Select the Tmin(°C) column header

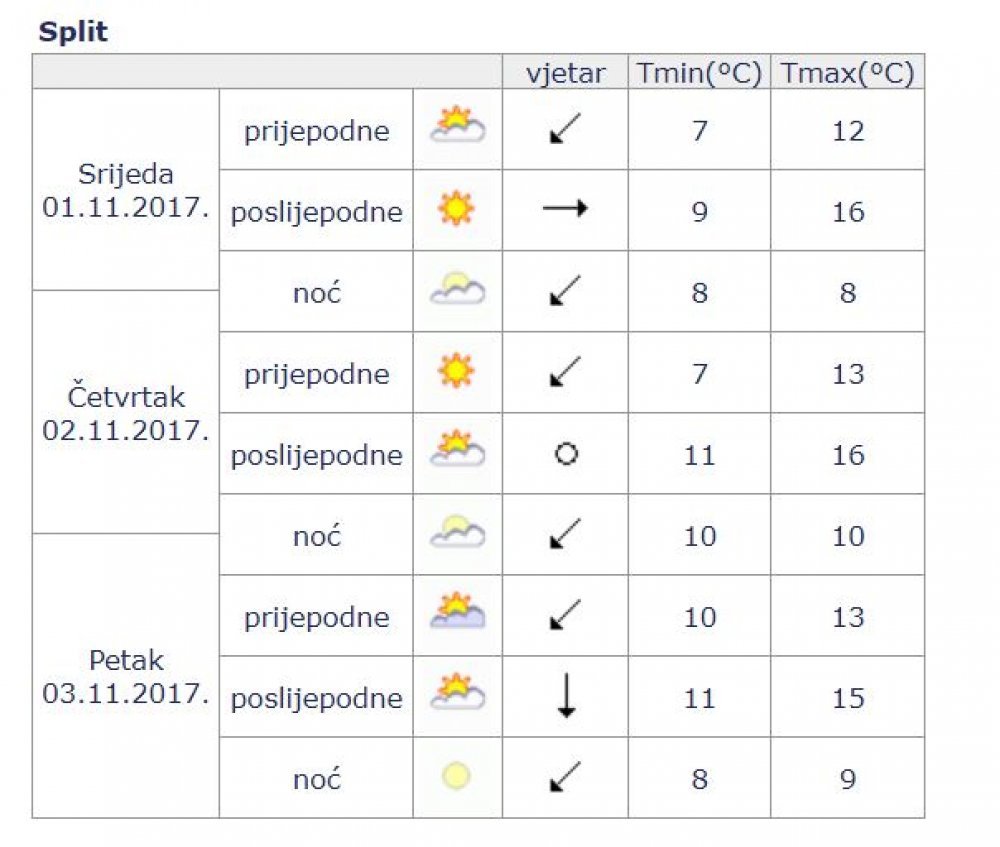(x=699, y=72)
